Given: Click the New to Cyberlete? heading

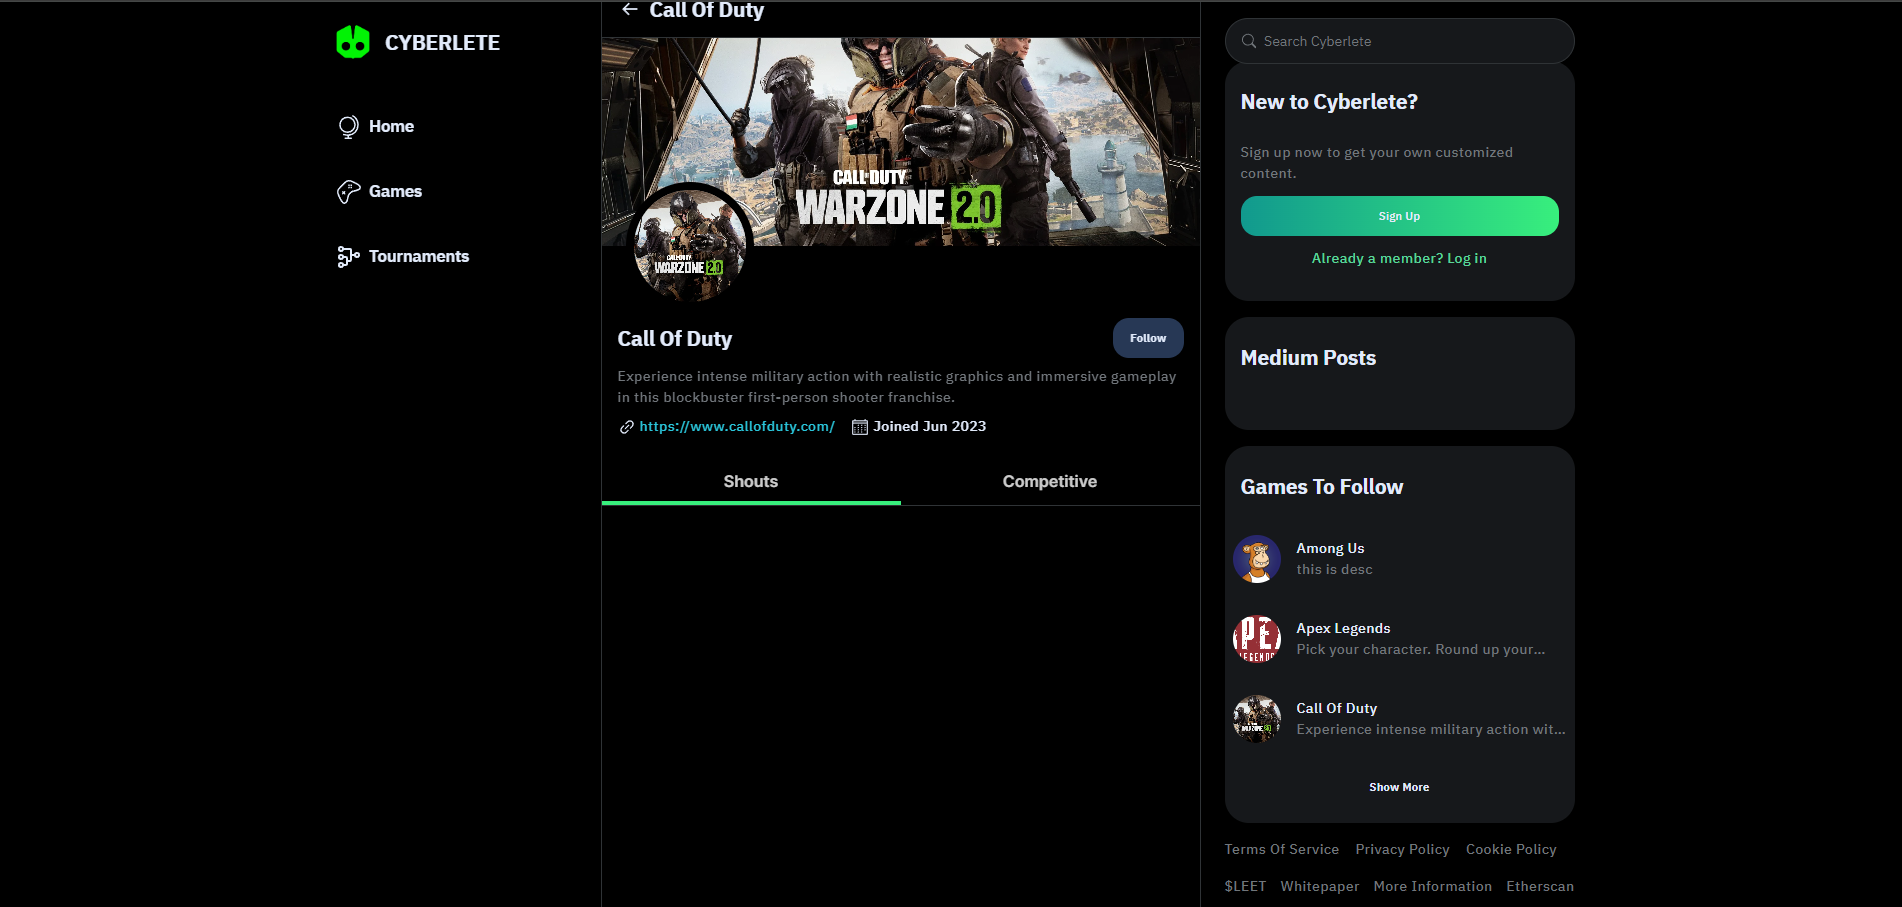Looking at the screenshot, I should [x=1329, y=102].
